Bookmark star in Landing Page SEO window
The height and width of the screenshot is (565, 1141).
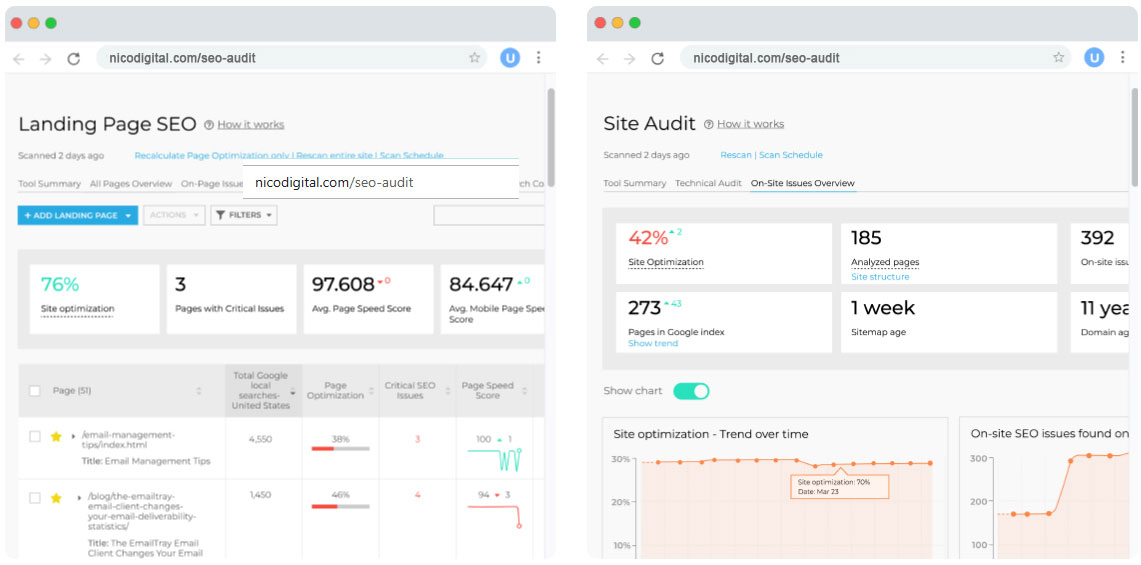(x=474, y=58)
